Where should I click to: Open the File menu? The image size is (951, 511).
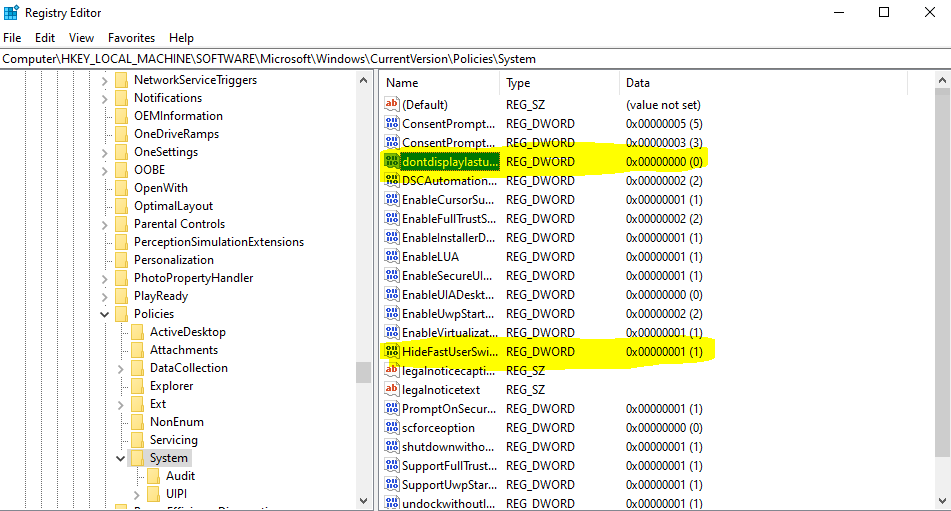[x=12, y=38]
